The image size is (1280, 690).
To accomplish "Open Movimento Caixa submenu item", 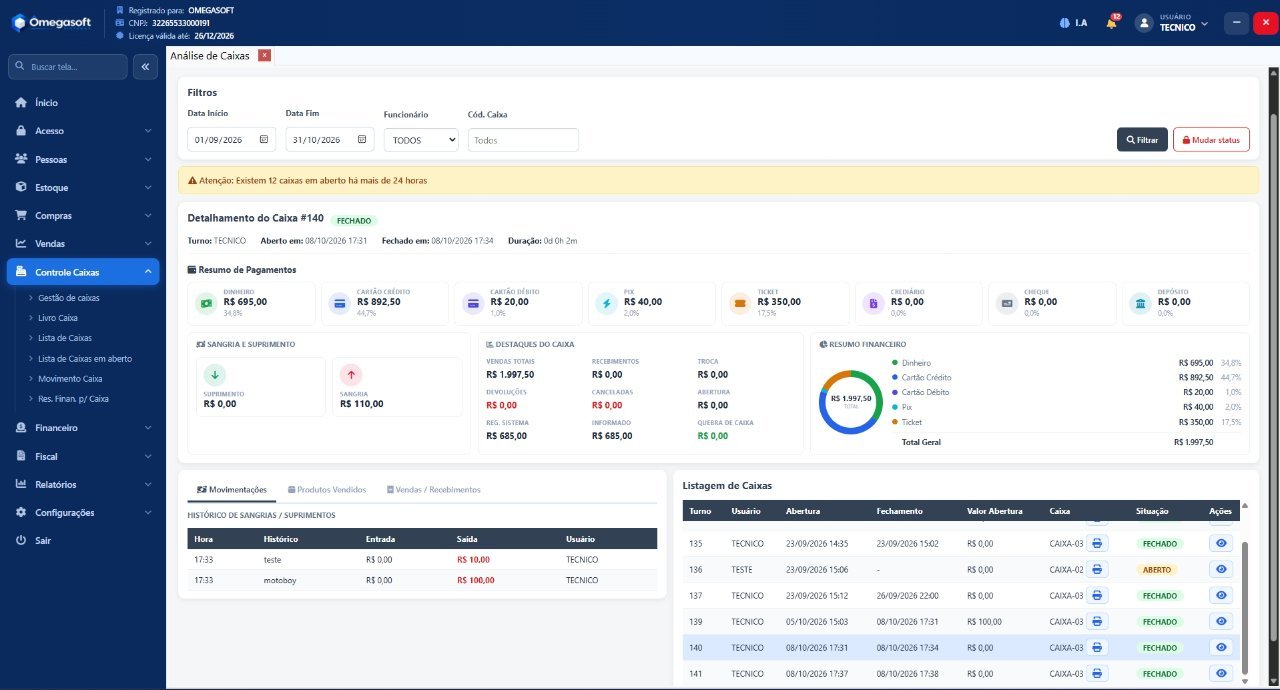I will click(x=70, y=379).
